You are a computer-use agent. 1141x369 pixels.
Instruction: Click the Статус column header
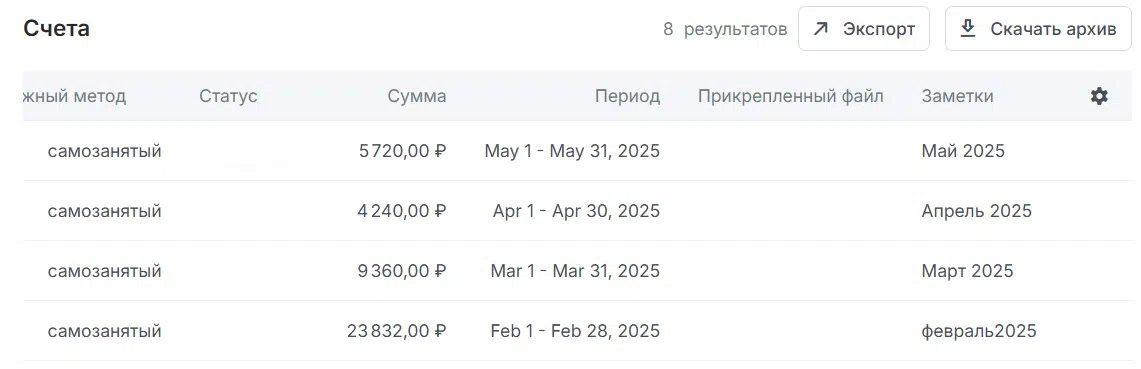point(228,96)
